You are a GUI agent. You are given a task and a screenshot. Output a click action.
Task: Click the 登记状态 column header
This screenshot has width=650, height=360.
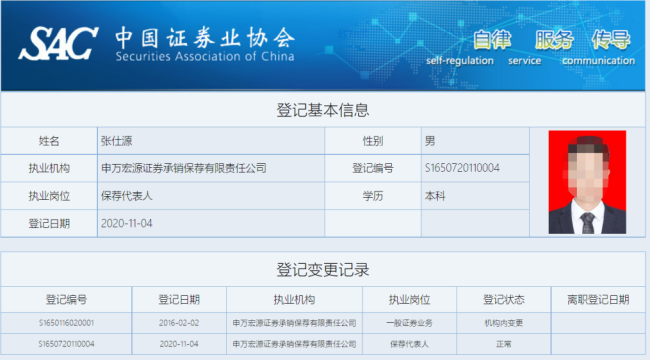504,299
